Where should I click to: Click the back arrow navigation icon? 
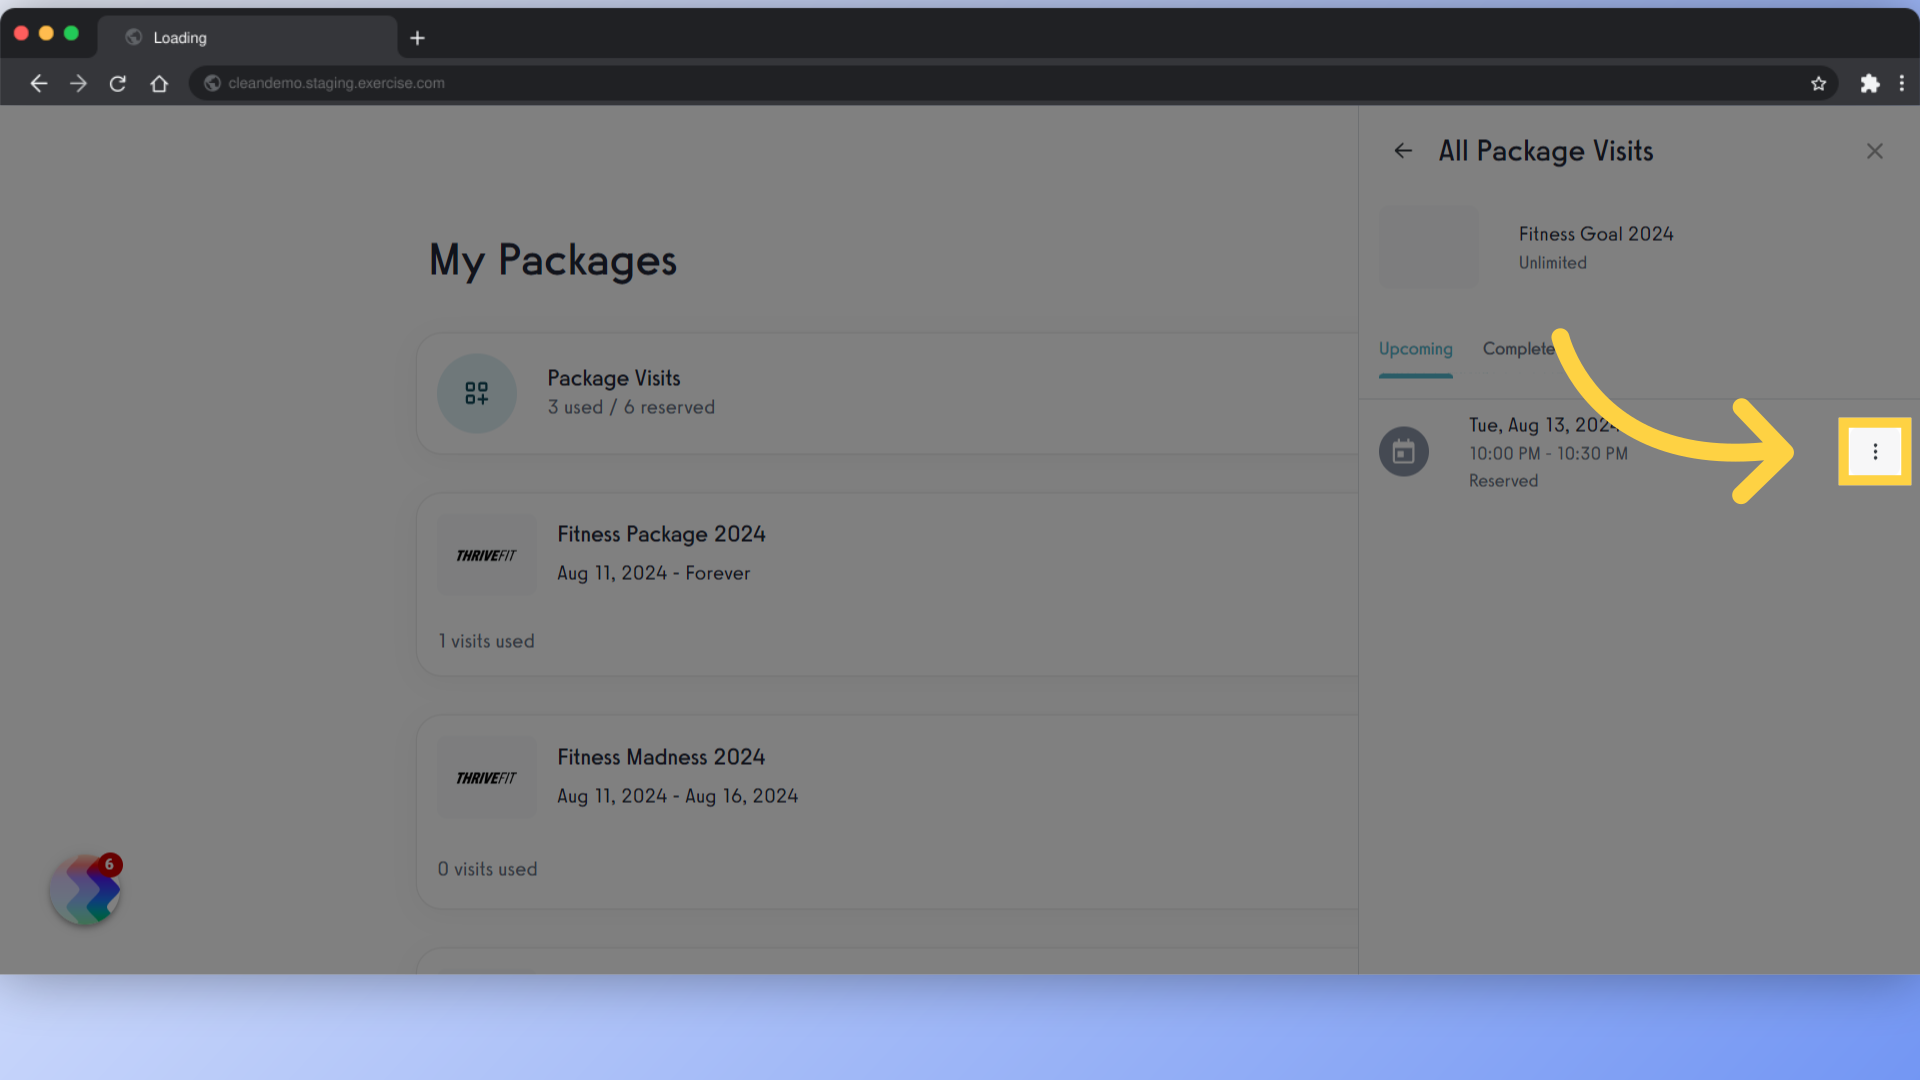[1403, 149]
